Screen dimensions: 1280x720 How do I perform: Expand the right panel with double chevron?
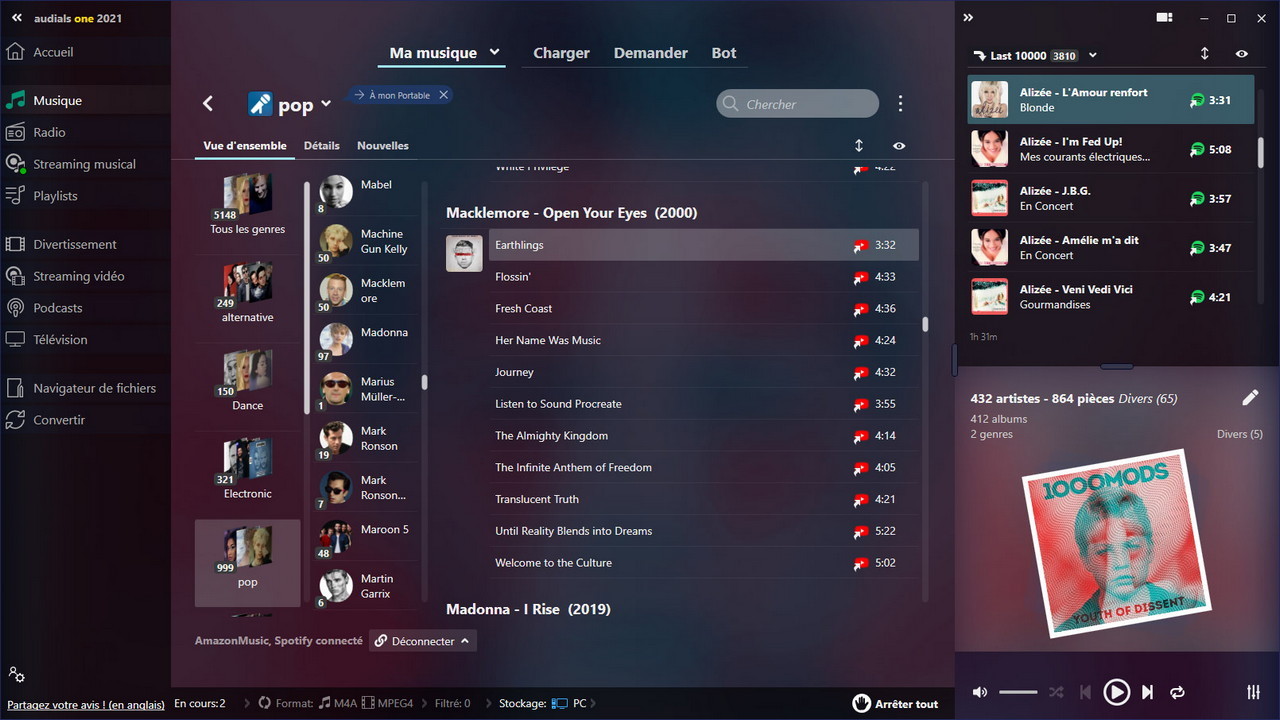[968, 18]
